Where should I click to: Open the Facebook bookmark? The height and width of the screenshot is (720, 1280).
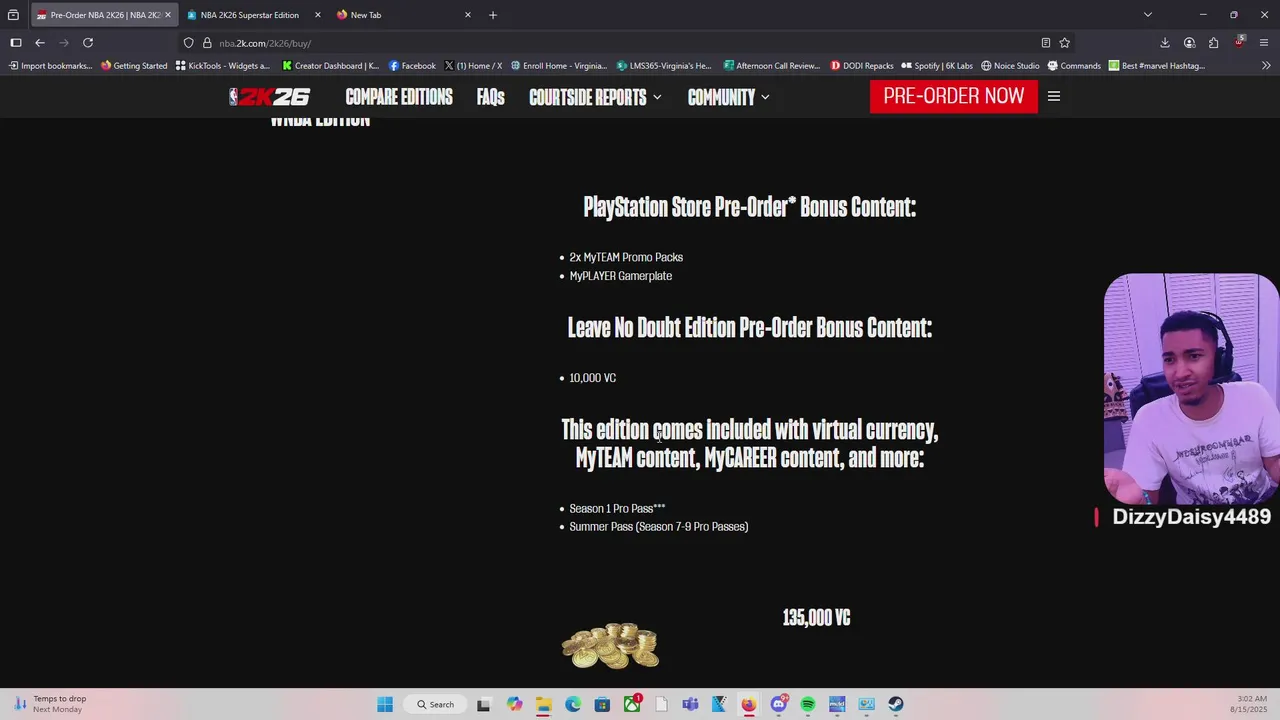(412, 66)
